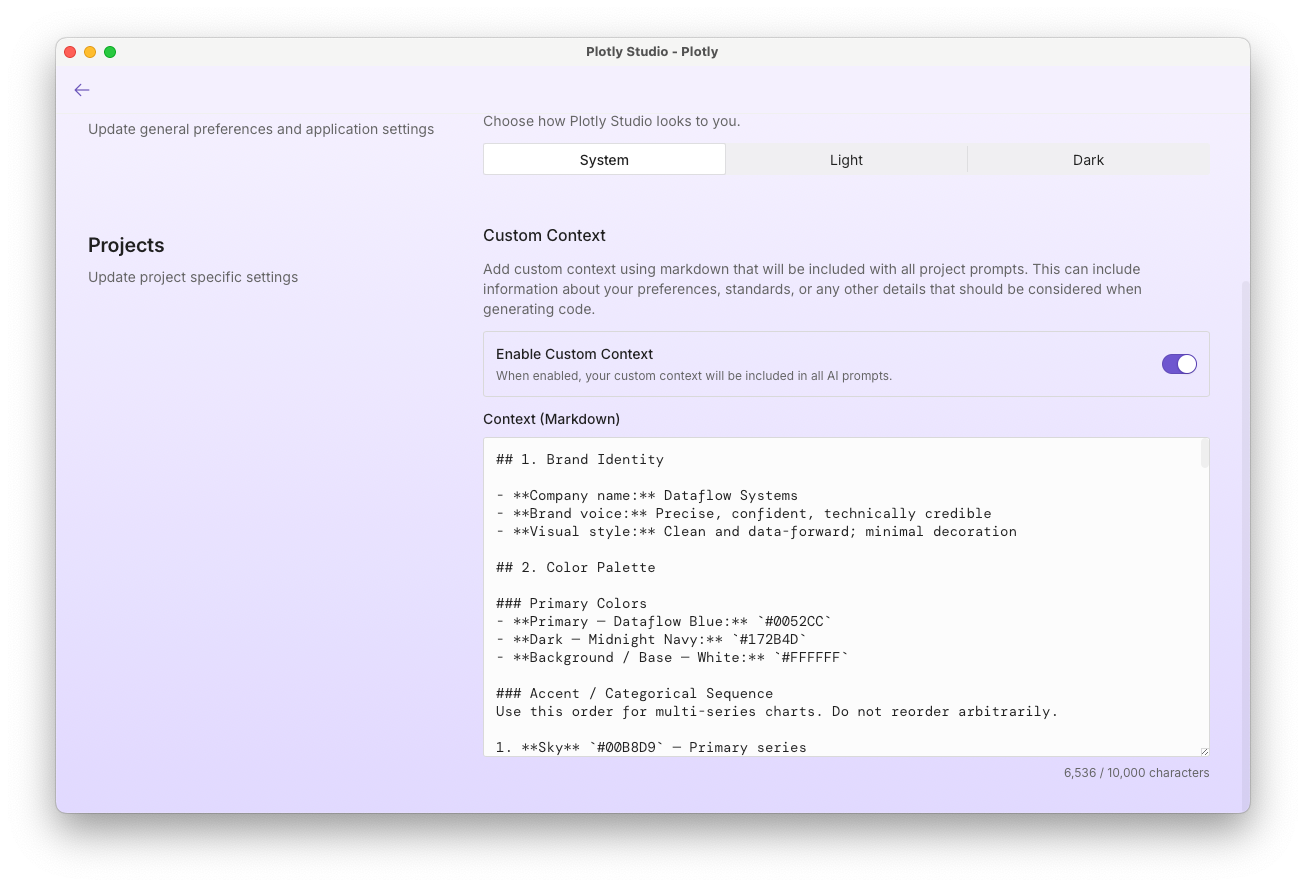Click the Brand voice line
Image resolution: width=1306 pixels, height=887 pixels.
[744, 514]
